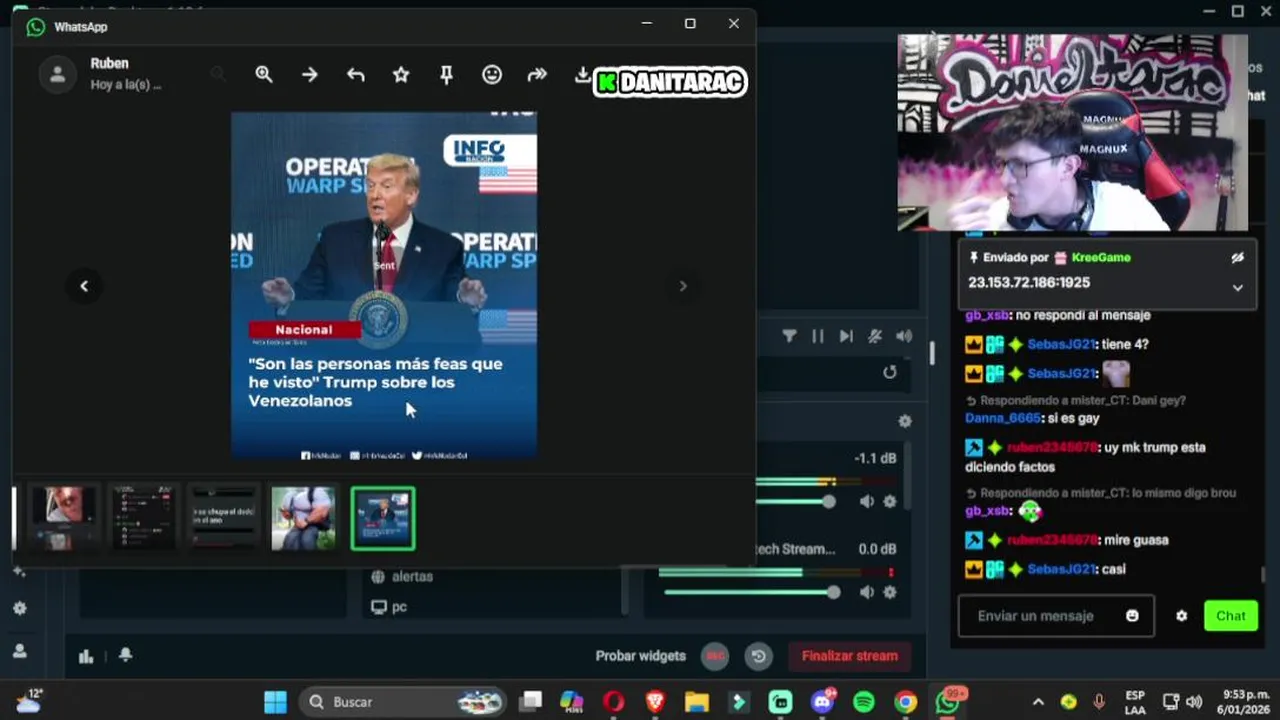Click the pinned IP address text

pyautogui.click(x=1029, y=283)
